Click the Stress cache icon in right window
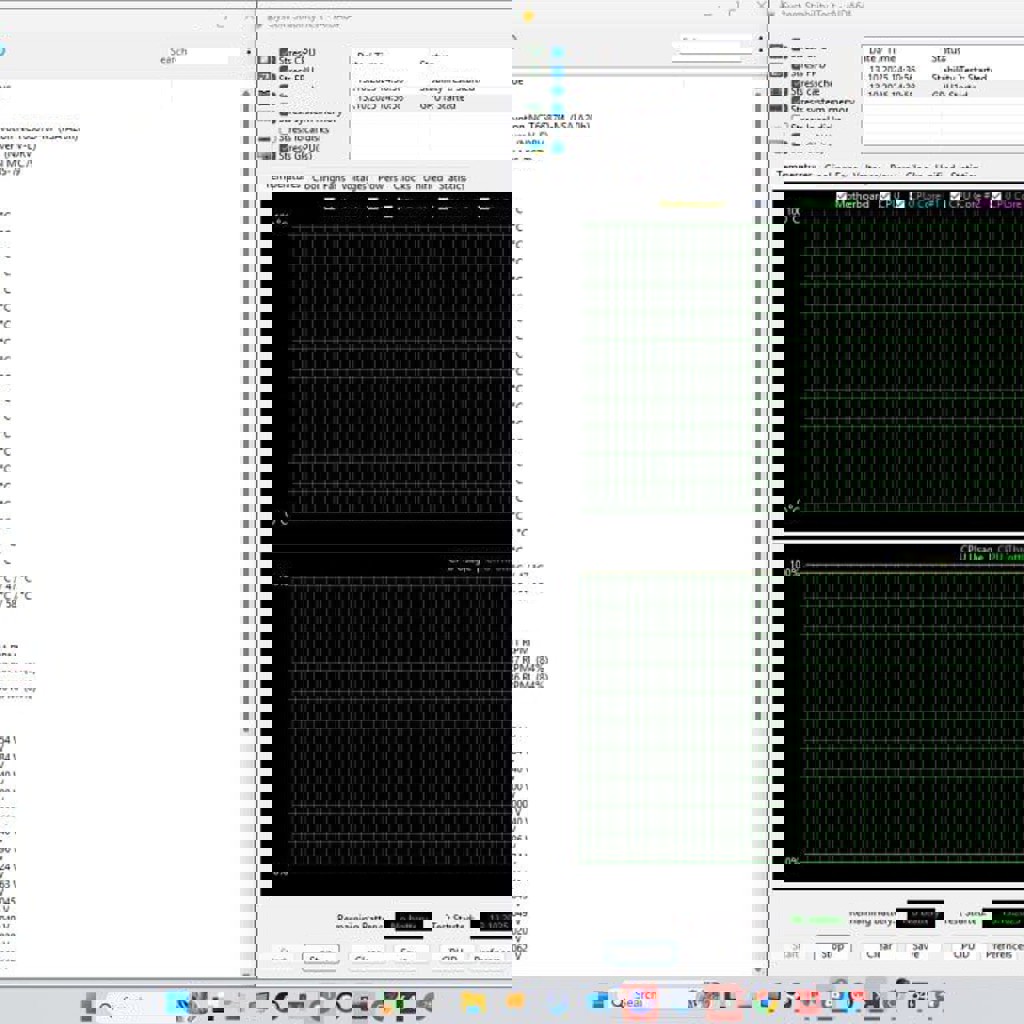 (x=778, y=92)
